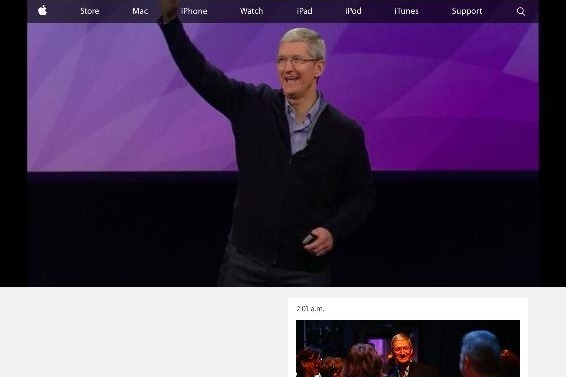Open the Watch page

pos(251,11)
